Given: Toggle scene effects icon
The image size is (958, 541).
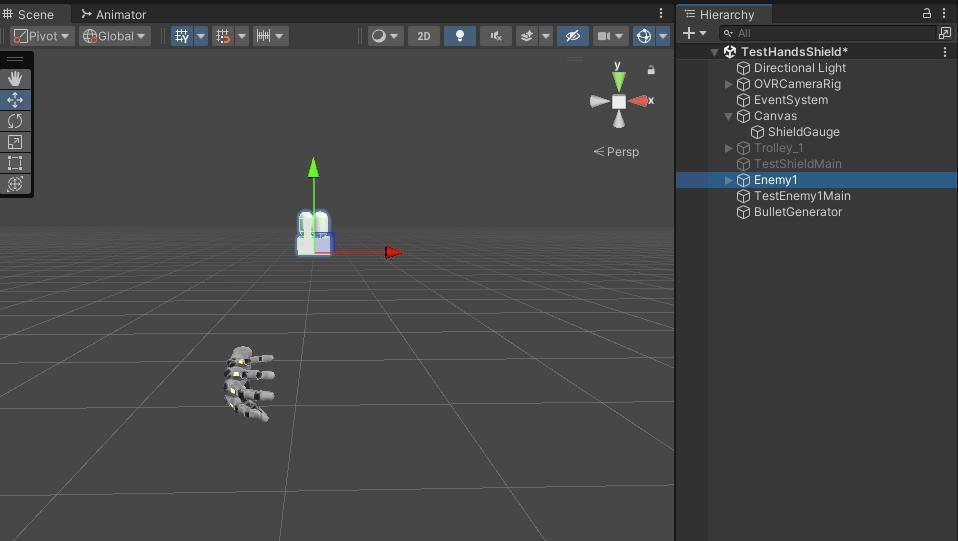Looking at the screenshot, I should (x=527, y=36).
